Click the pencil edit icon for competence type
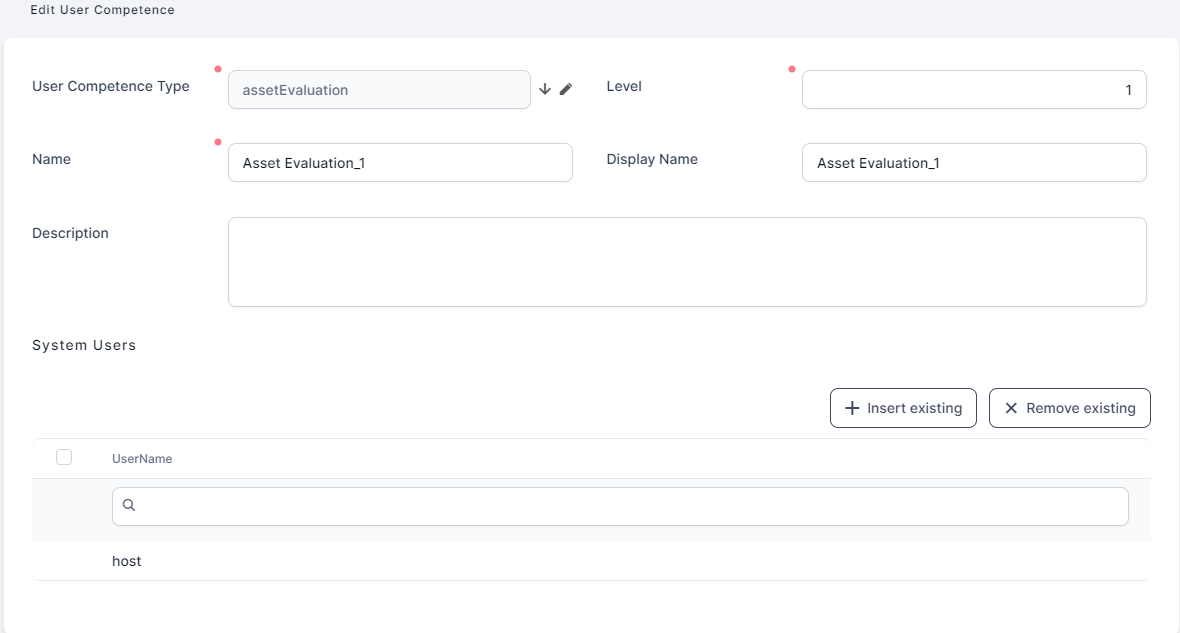The height and width of the screenshot is (633, 1180). pos(566,89)
